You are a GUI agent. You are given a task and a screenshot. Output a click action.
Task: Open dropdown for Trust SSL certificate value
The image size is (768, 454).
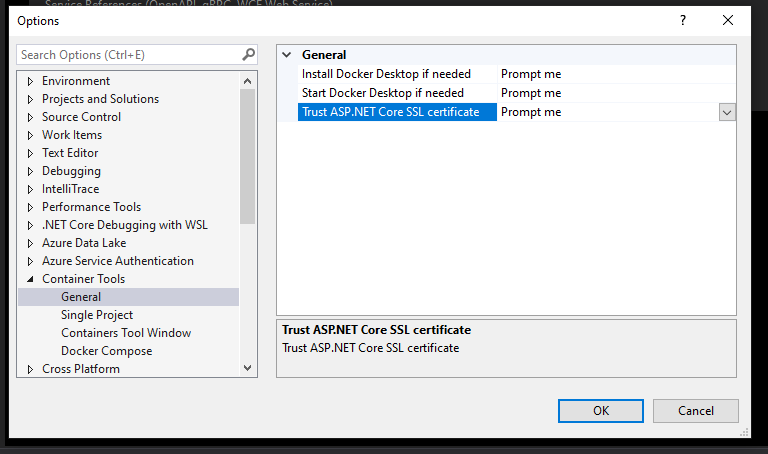coord(727,113)
